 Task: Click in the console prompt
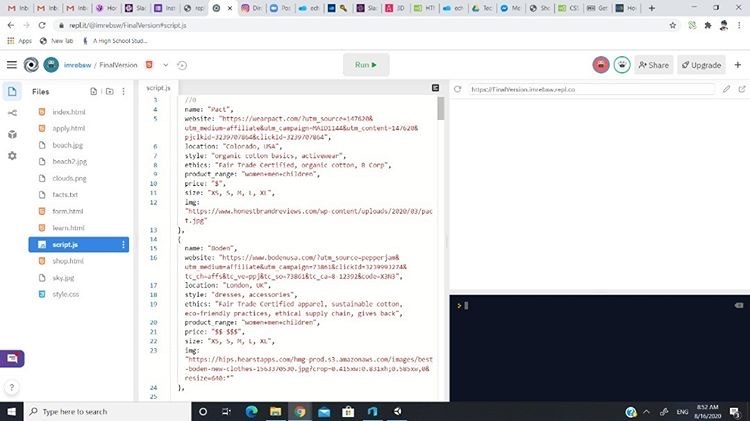click(x=466, y=305)
